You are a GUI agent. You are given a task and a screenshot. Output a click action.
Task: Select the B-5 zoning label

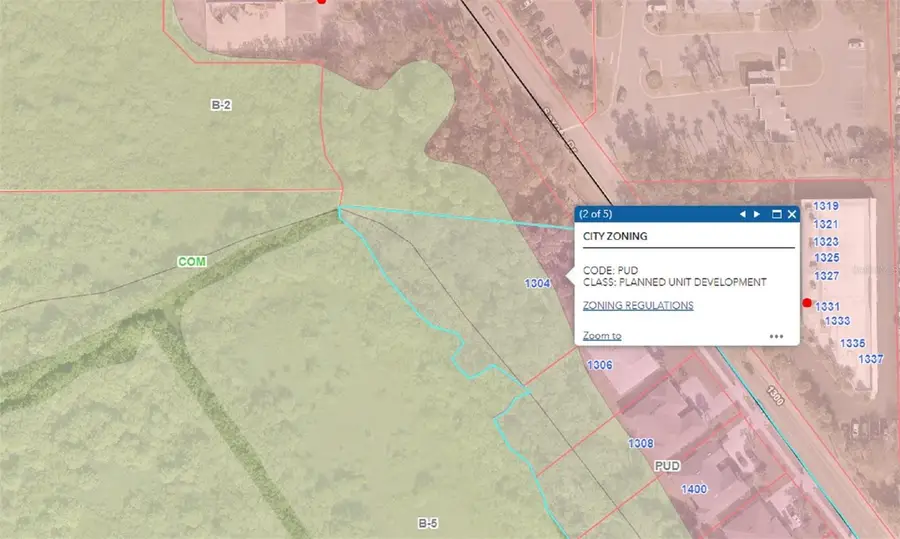428,523
